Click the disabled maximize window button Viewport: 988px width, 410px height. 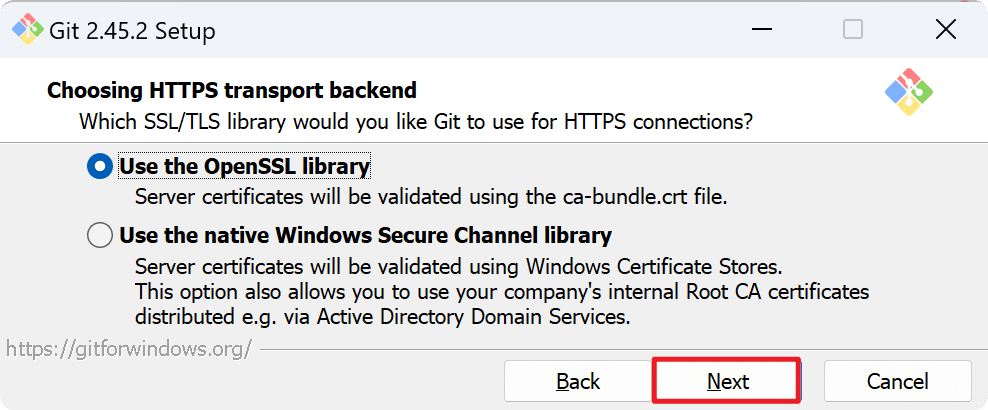[x=853, y=30]
